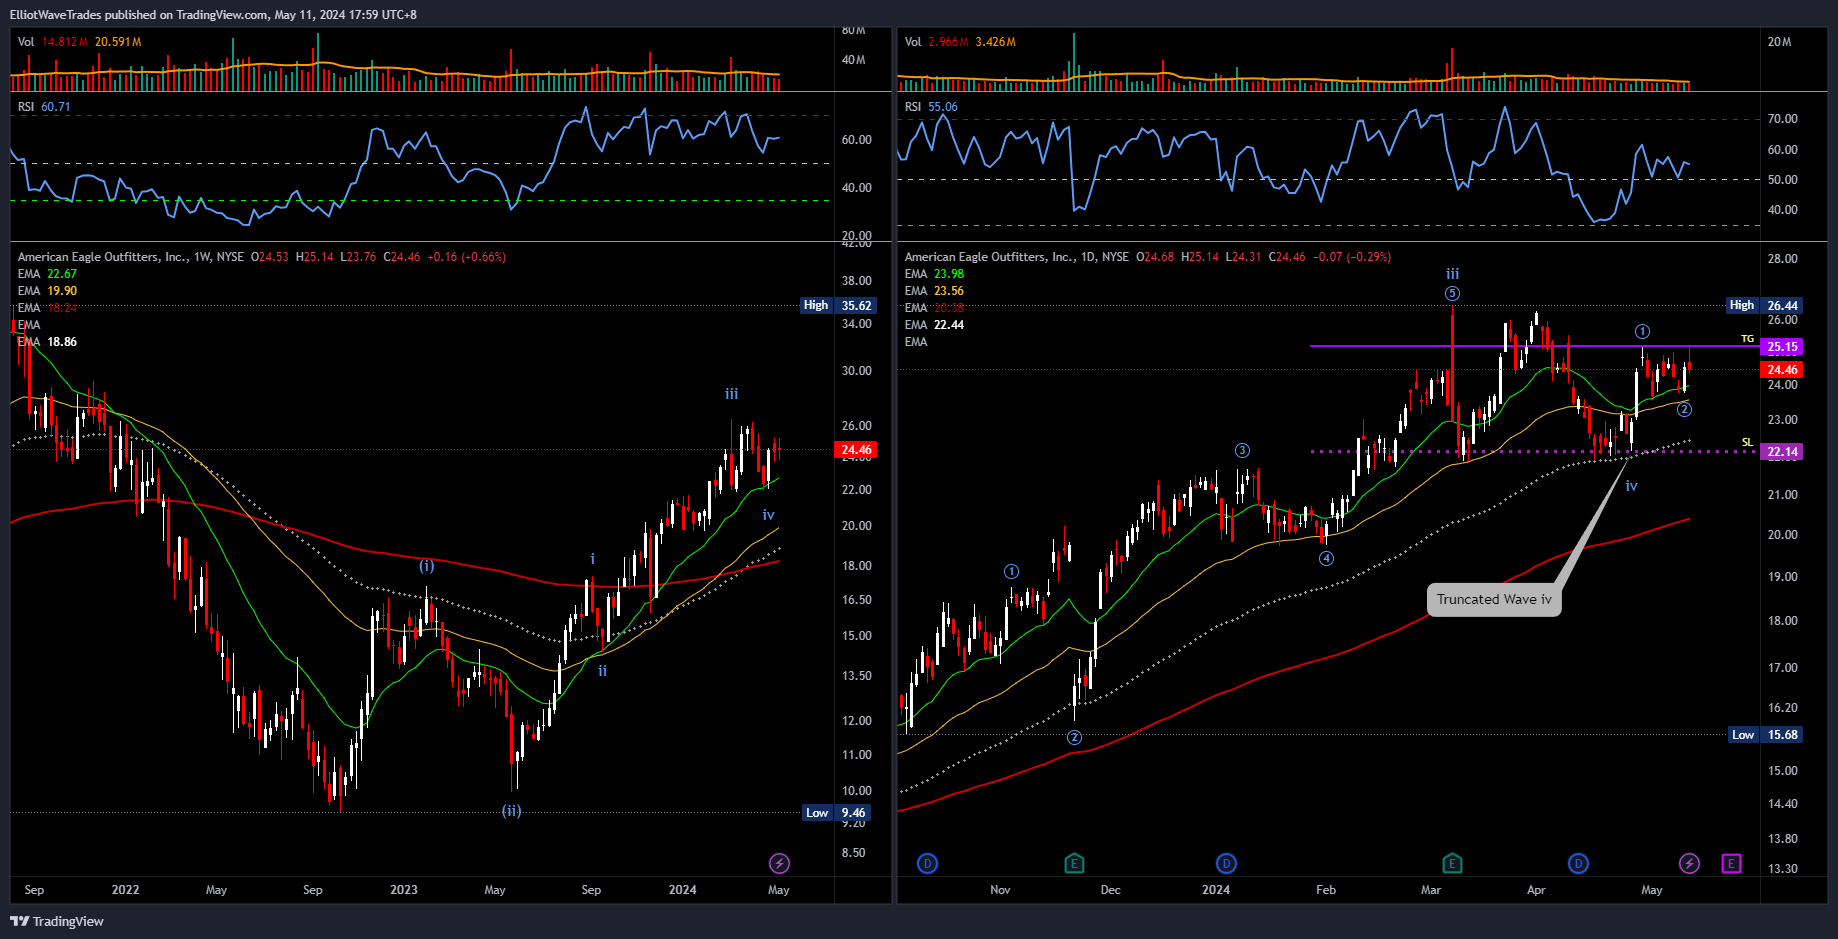Select the iii wave label on the weekly chart
This screenshot has width=1838, height=939.
732,394
